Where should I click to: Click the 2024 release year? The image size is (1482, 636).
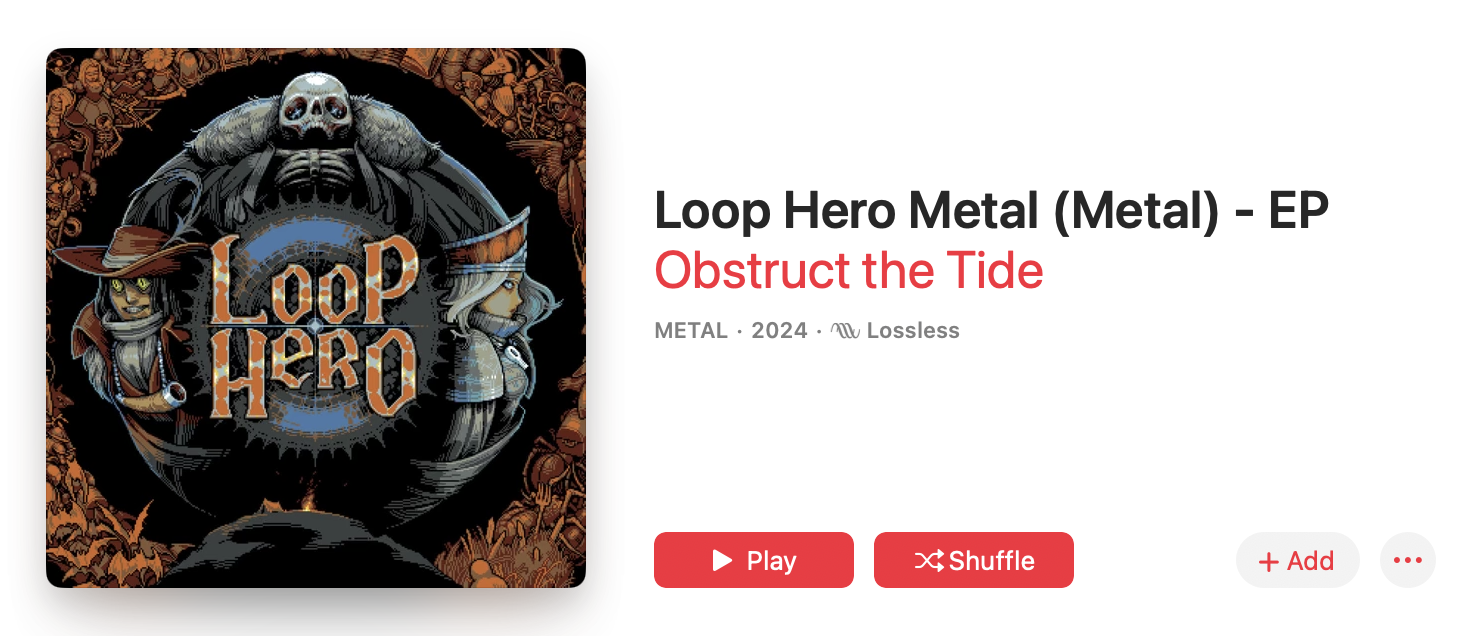[x=779, y=331]
